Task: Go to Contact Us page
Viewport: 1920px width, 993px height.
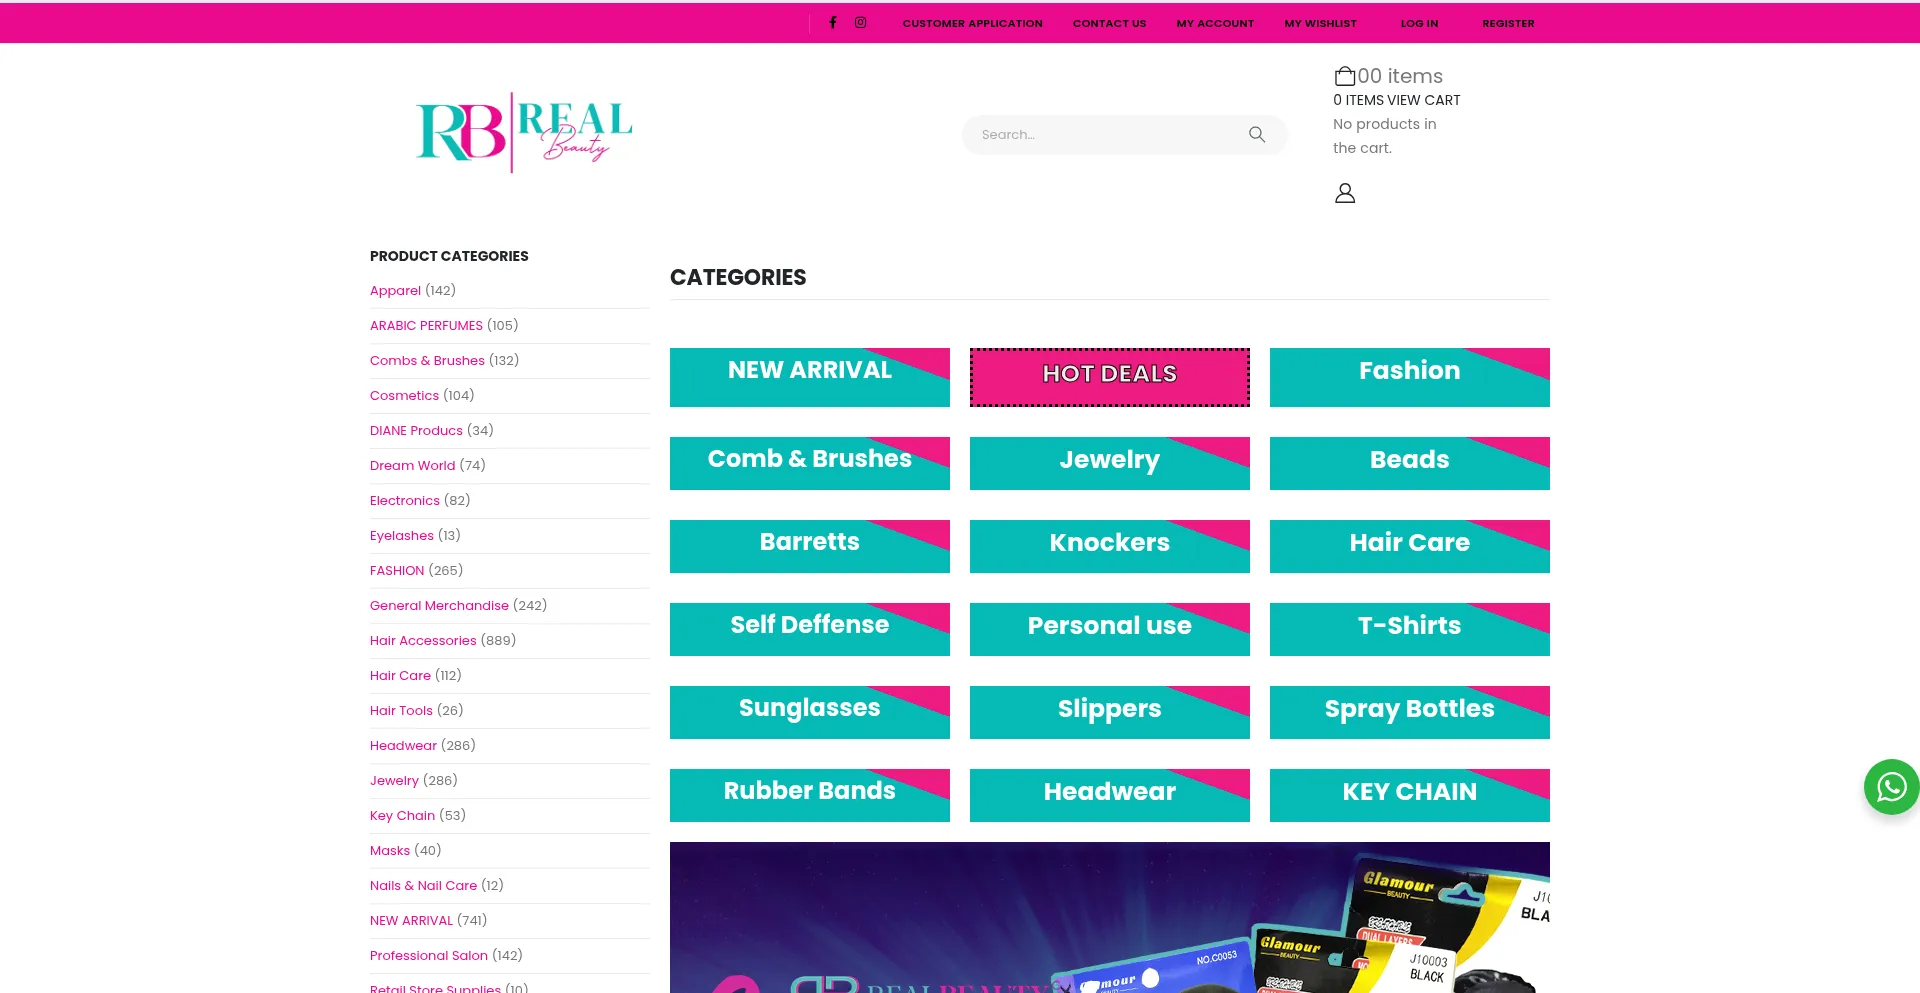Action: 1109,23
